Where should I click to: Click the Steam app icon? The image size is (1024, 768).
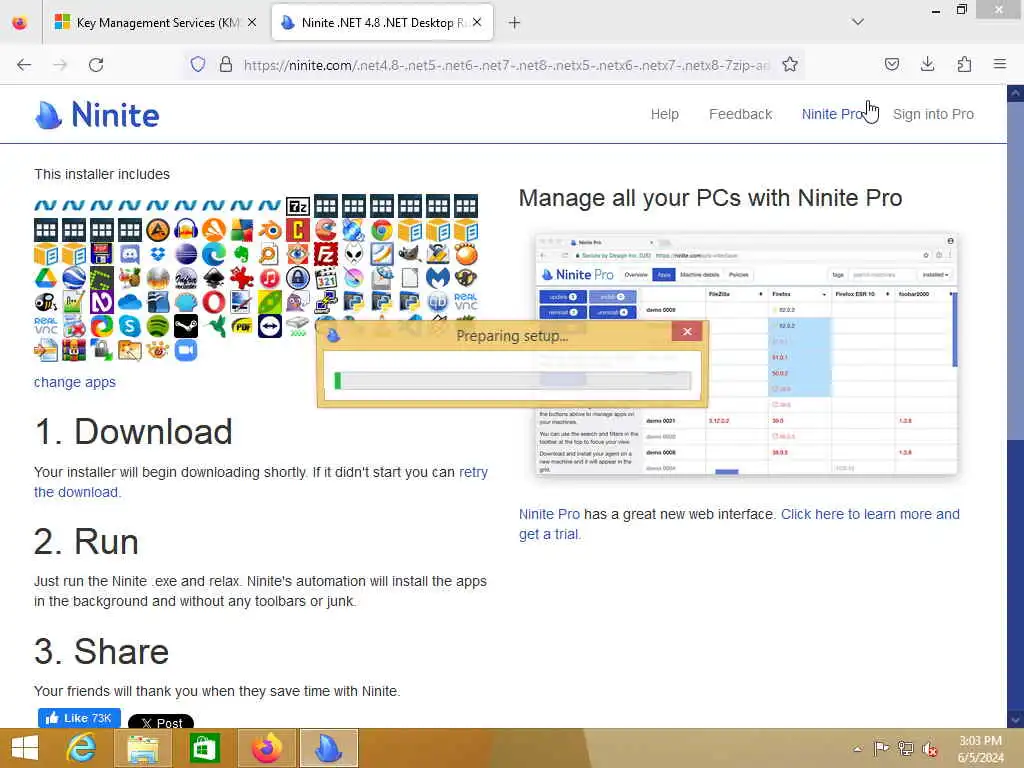(186, 327)
